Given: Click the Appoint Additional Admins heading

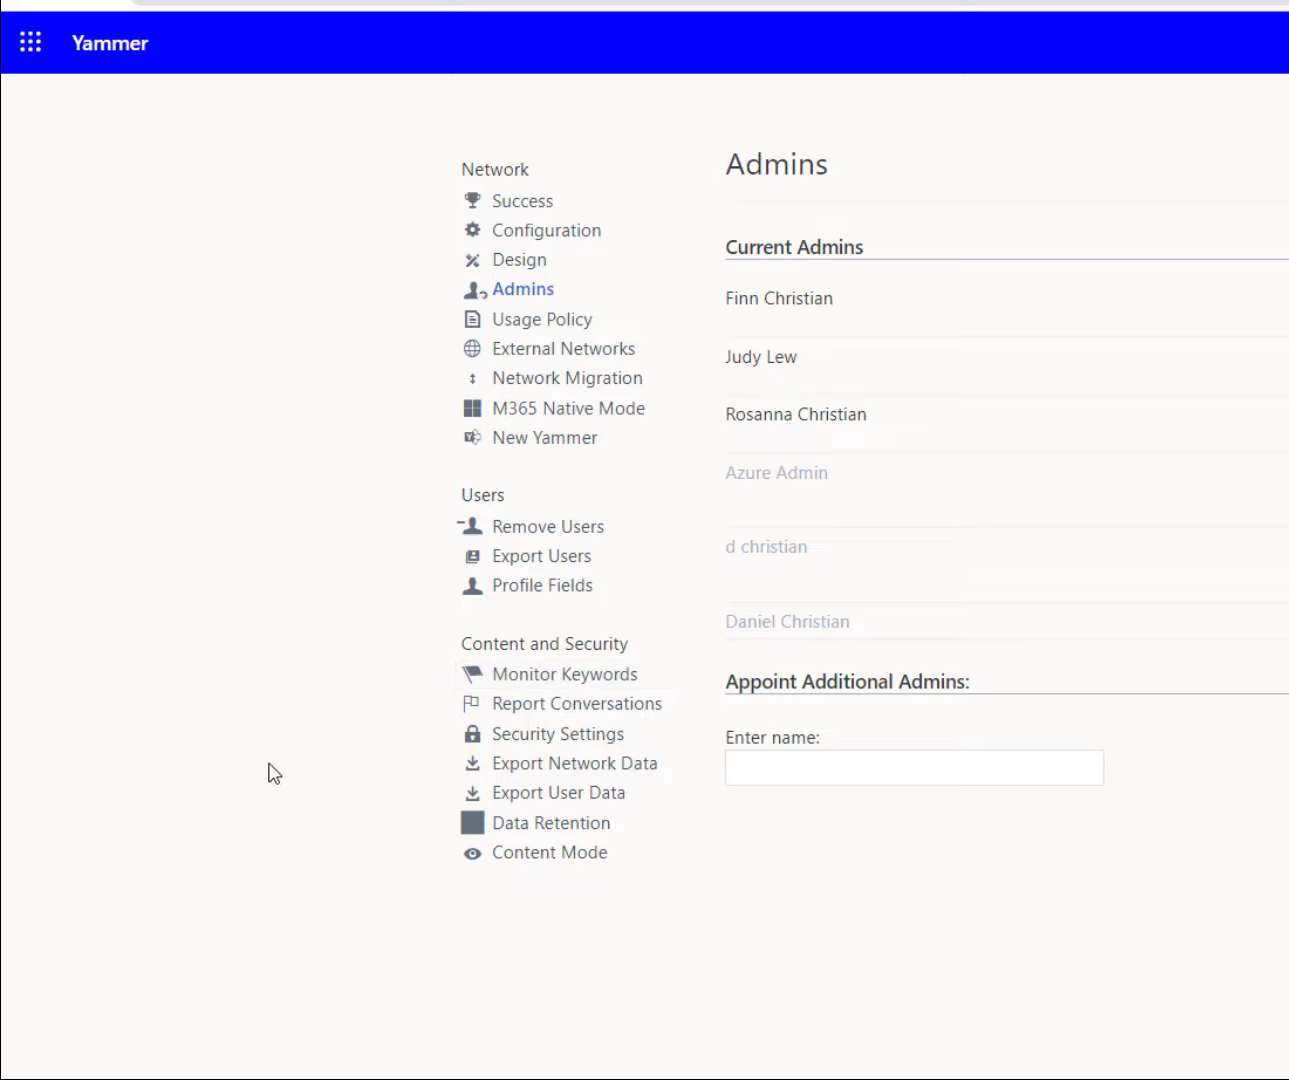Looking at the screenshot, I should (x=848, y=682).
